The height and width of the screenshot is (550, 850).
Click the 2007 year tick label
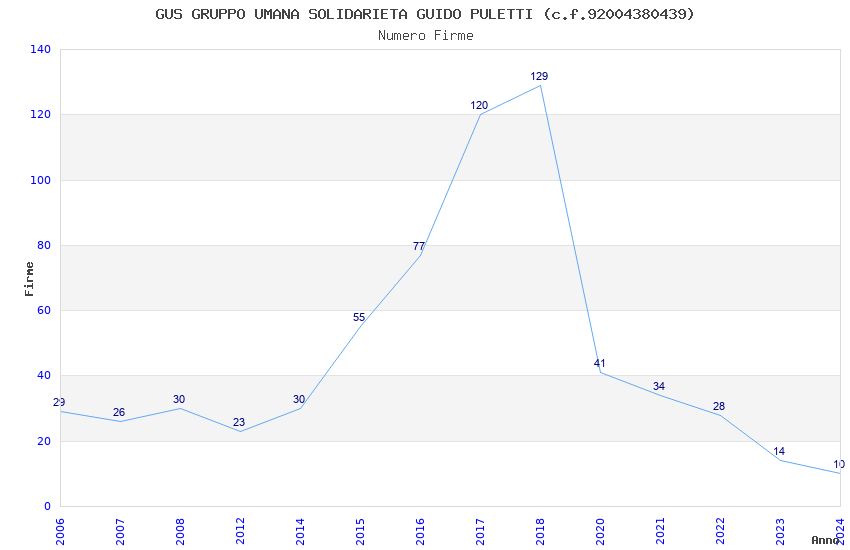[x=120, y=531]
